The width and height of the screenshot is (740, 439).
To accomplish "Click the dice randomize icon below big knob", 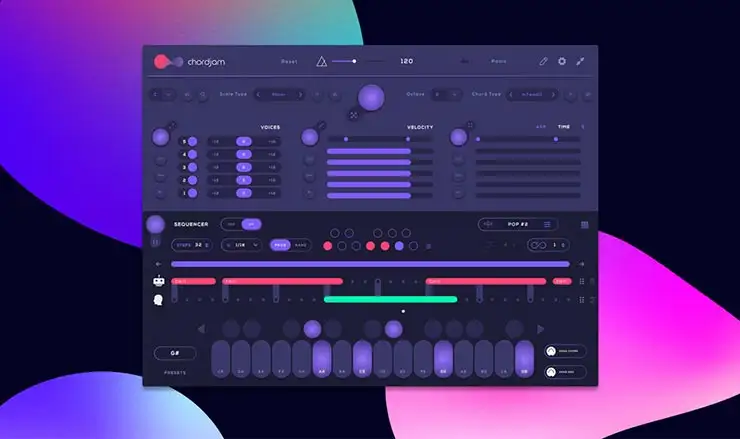I will tap(353, 115).
